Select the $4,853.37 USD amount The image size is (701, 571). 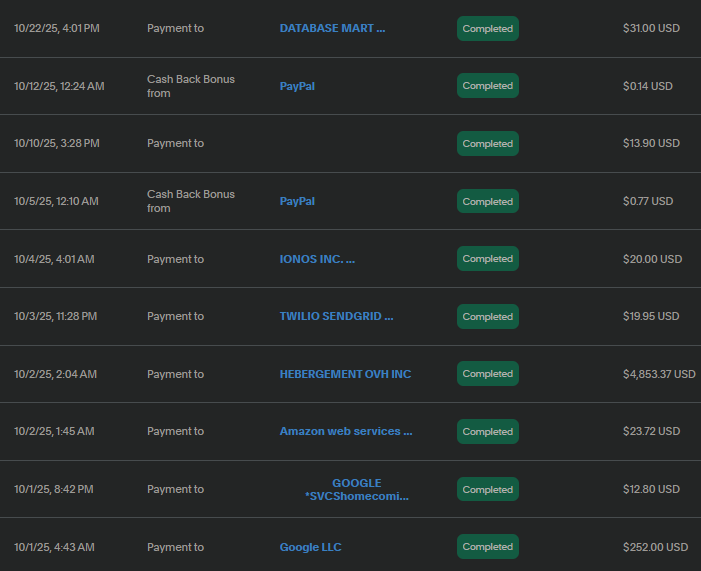(658, 374)
